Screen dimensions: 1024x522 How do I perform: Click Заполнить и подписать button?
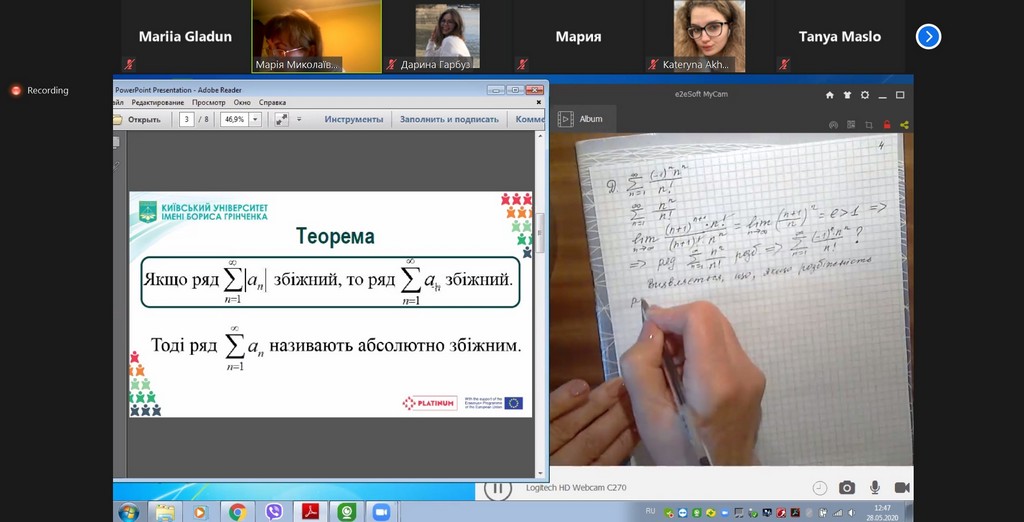point(449,119)
